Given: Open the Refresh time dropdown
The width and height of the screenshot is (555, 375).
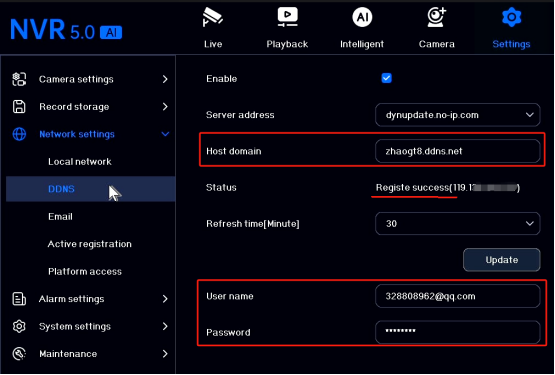Looking at the screenshot, I should click(x=458, y=223).
